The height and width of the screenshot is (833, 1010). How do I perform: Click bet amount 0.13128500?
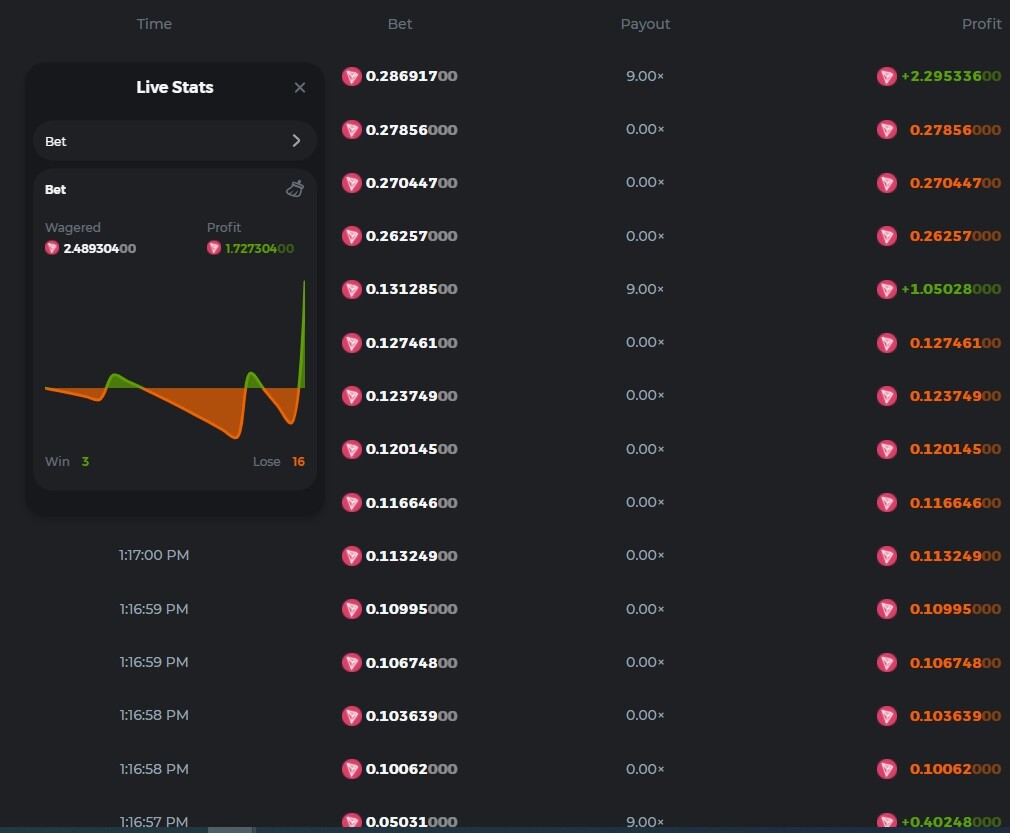(412, 289)
